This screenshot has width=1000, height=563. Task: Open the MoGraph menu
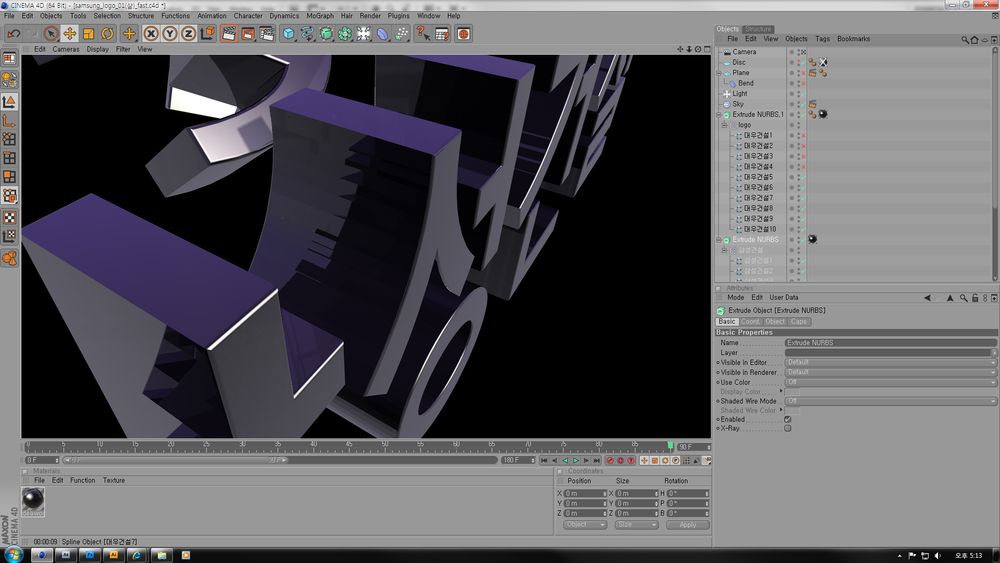tap(320, 16)
